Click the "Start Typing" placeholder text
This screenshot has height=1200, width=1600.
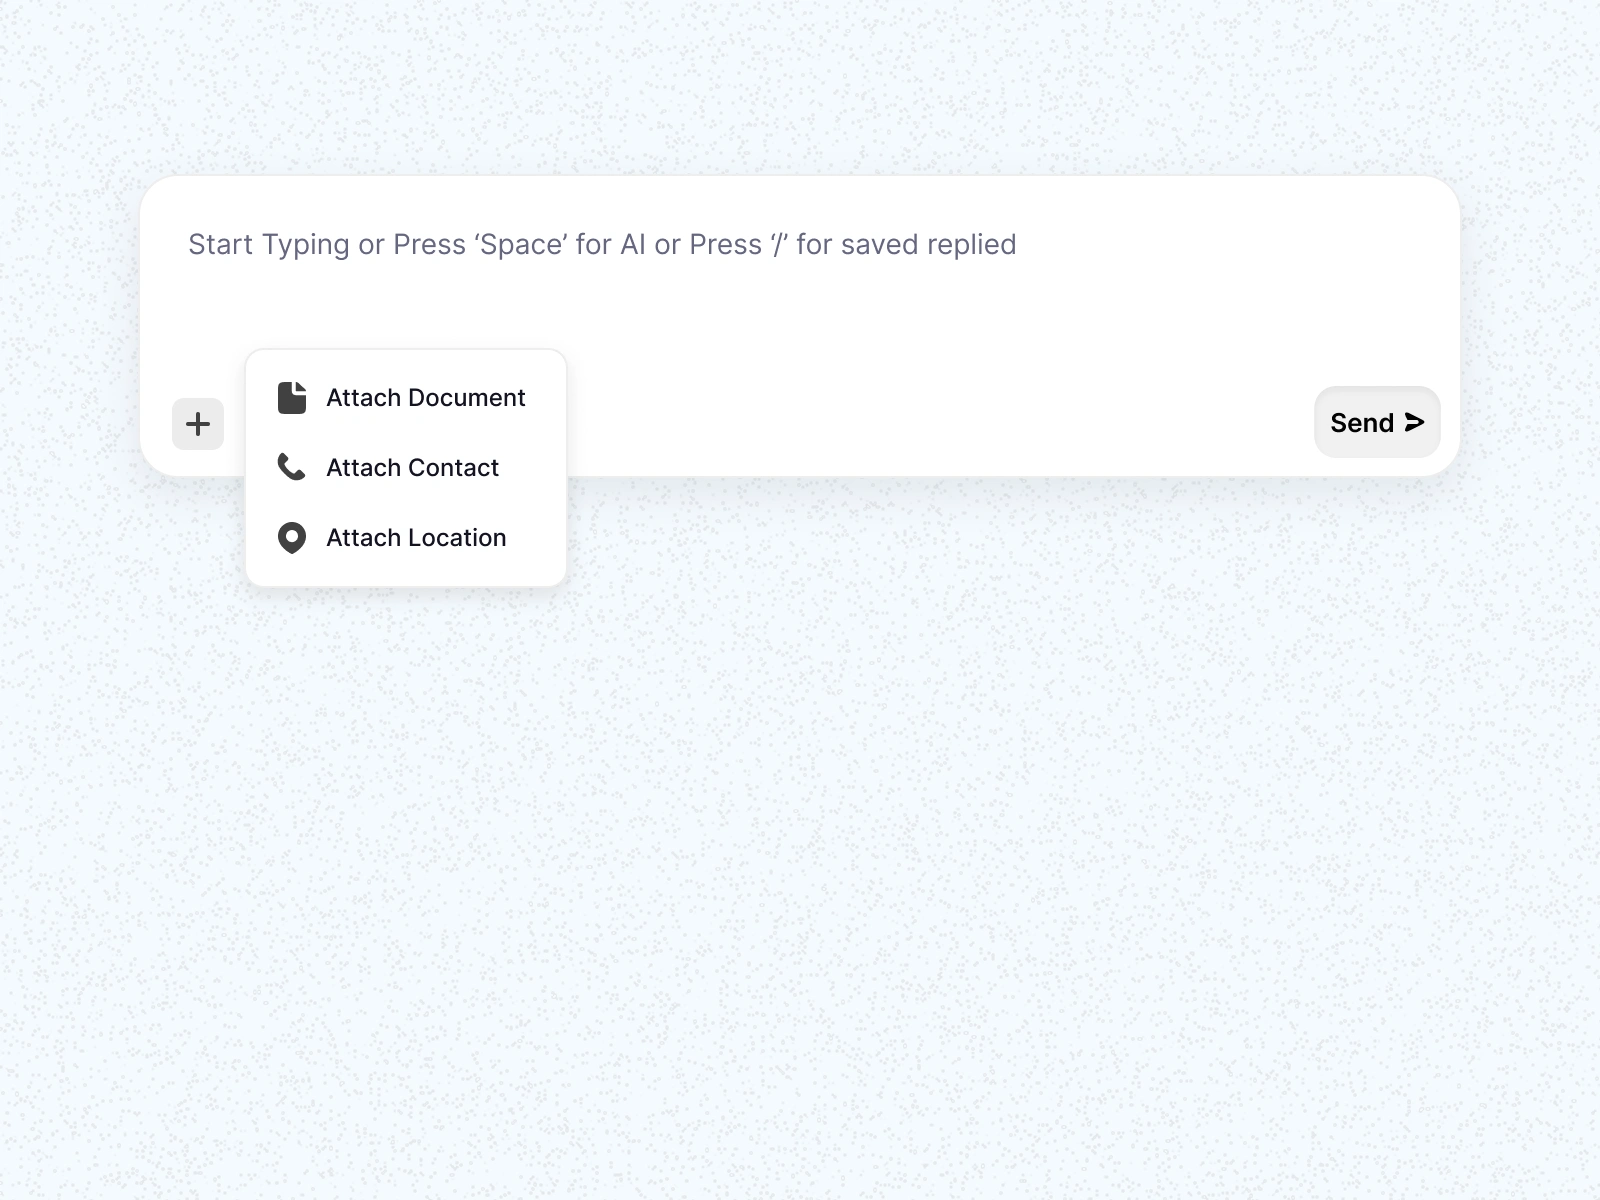point(602,245)
